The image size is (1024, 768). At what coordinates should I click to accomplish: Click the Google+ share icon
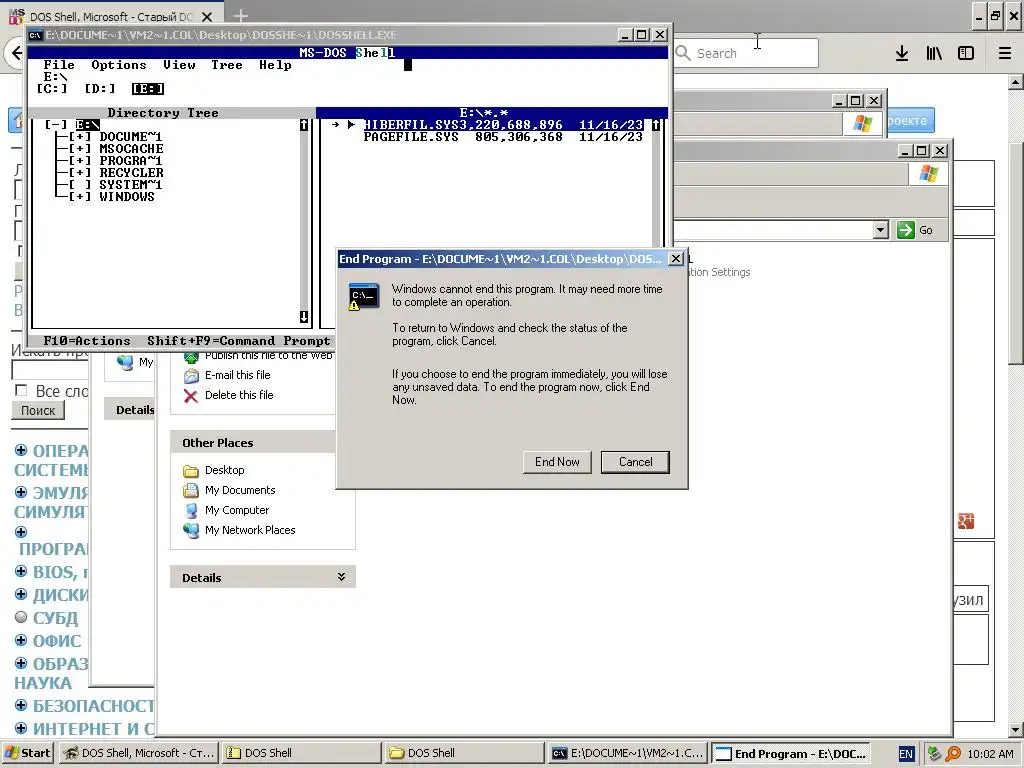pos(966,521)
